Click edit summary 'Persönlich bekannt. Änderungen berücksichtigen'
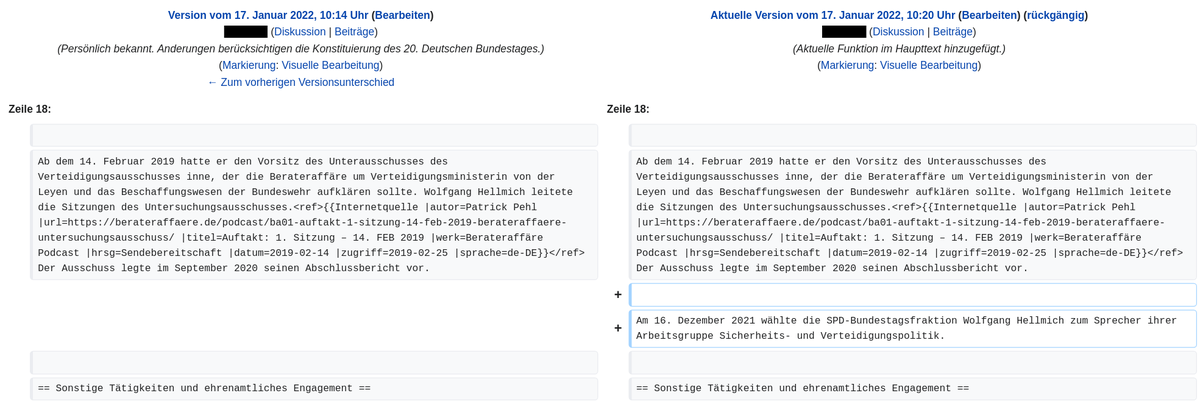This screenshot has height=404, width=1200. pos(300,48)
